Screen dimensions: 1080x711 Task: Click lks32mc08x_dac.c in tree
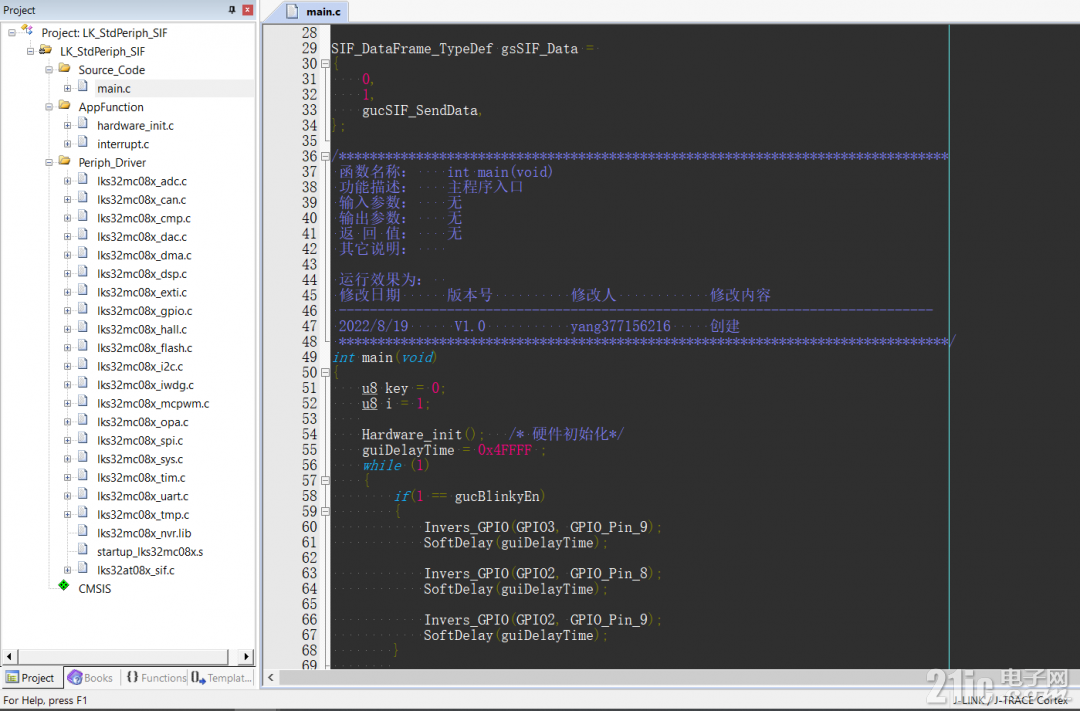pyautogui.click(x=142, y=236)
